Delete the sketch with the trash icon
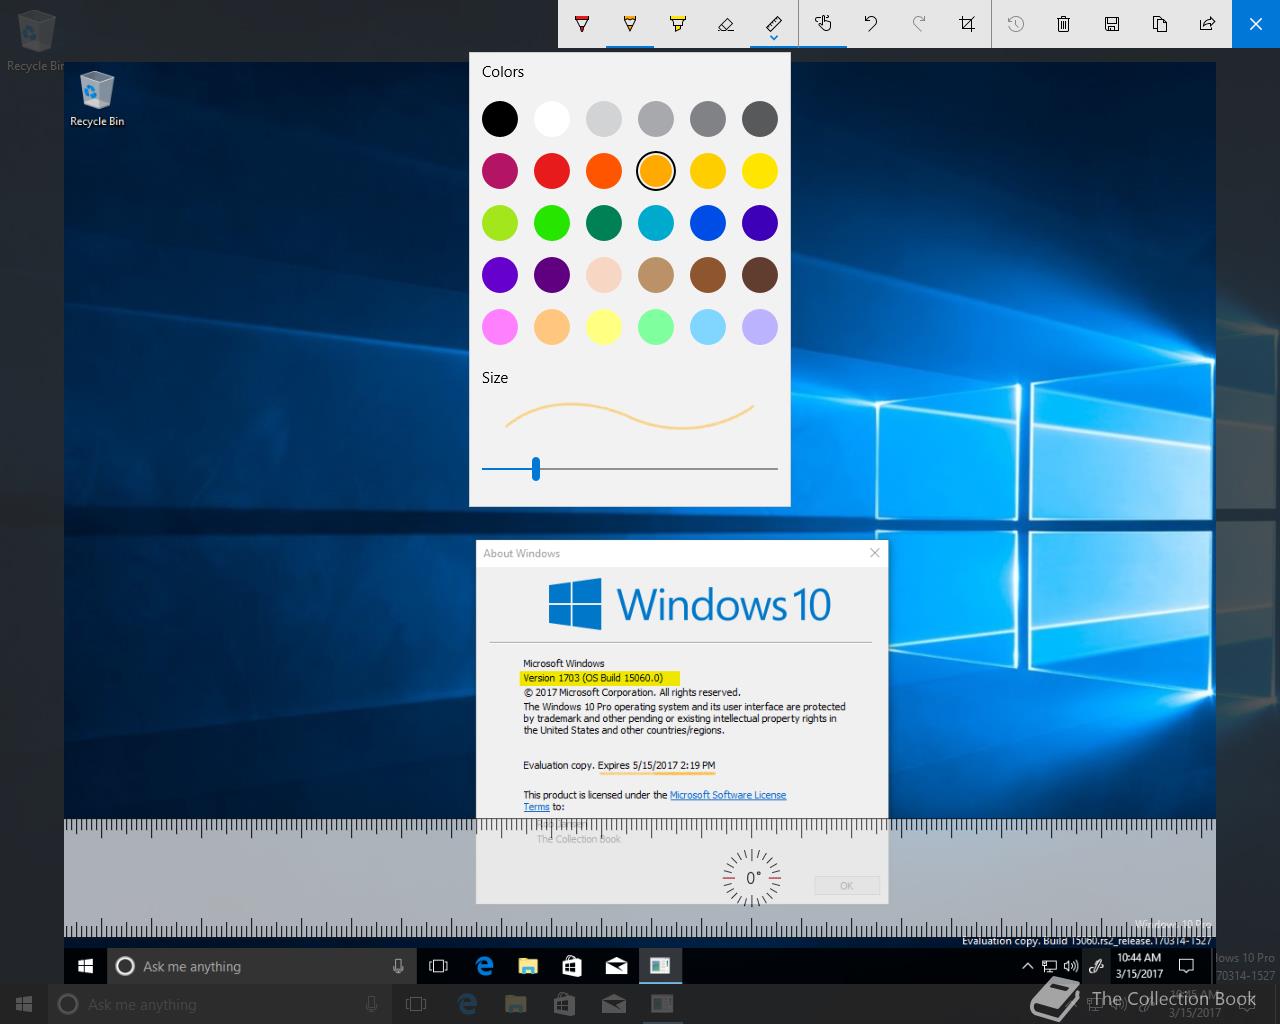The image size is (1280, 1024). tap(1063, 24)
